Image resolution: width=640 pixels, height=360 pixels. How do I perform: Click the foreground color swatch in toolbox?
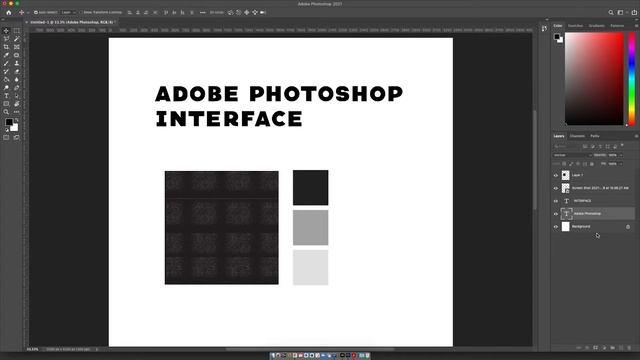point(9,122)
